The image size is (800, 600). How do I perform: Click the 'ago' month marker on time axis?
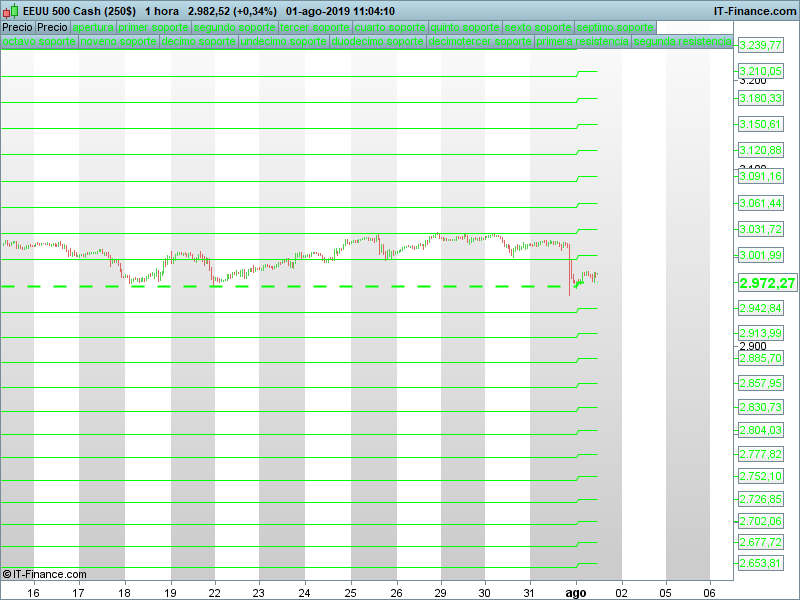(x=576, y=593)
